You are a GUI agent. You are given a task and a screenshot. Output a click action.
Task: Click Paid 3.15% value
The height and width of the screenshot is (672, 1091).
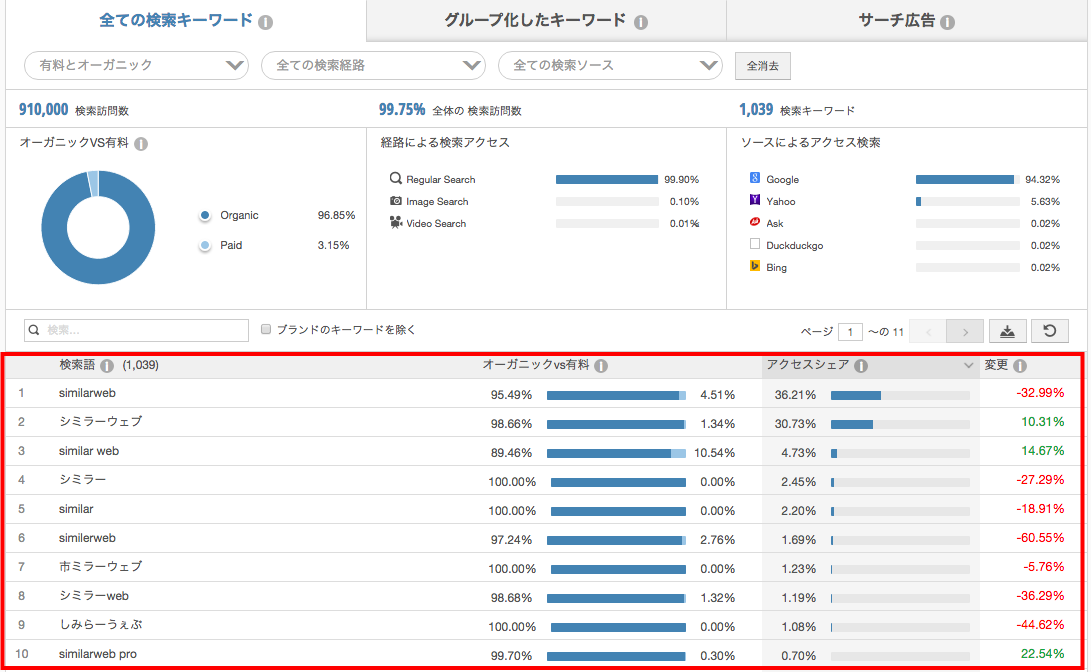333,246
